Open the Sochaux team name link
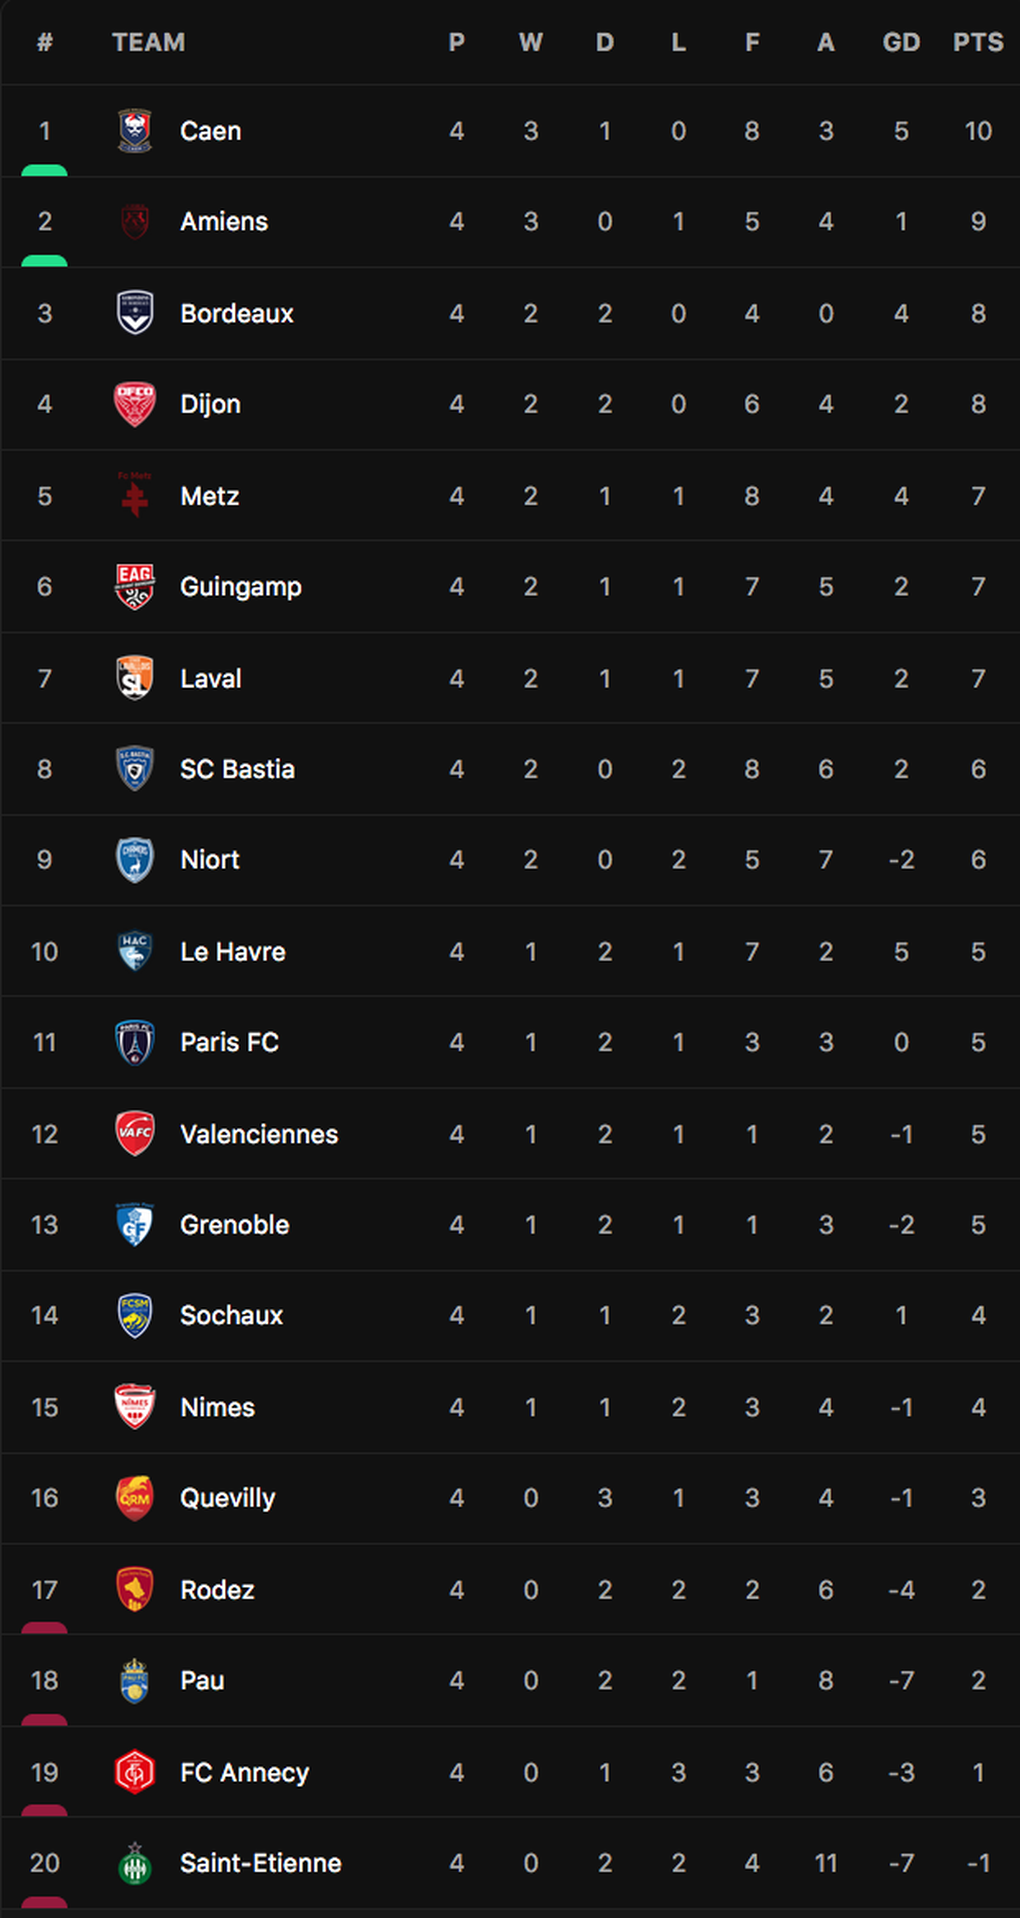The width and height of the screenshot is (1020, 1918). click(x=232, y=1315)
